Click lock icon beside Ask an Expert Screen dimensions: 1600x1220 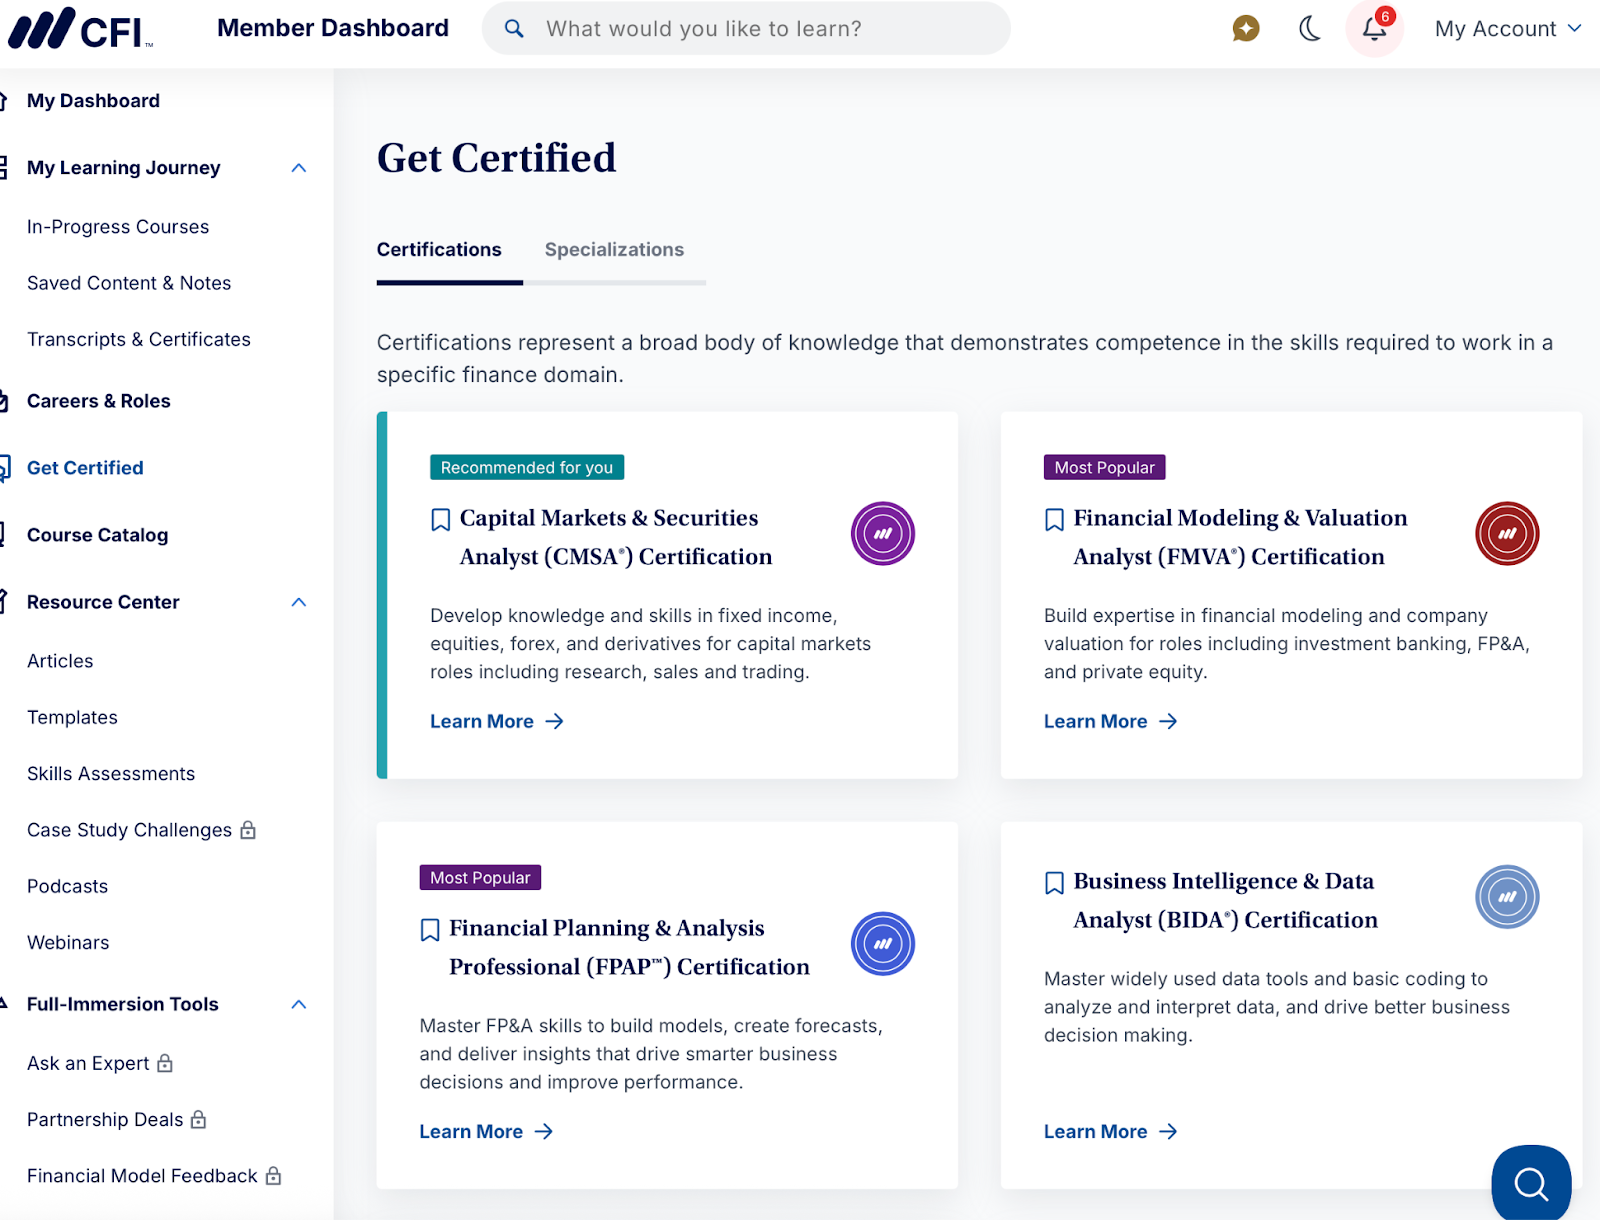point(165,1062)
